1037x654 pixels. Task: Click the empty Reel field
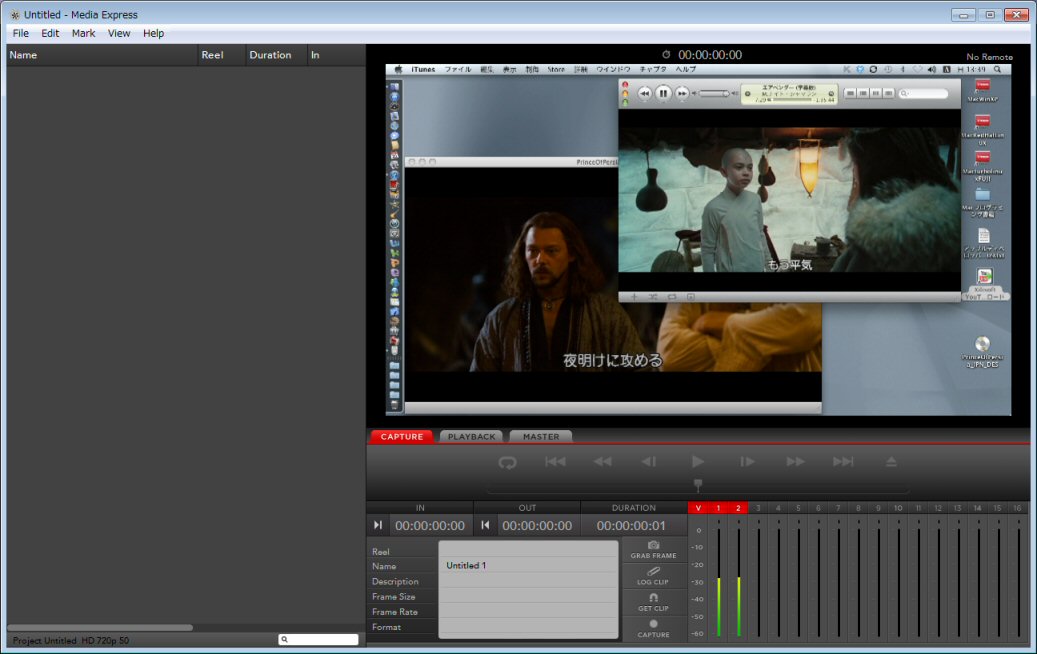point(528,550)
